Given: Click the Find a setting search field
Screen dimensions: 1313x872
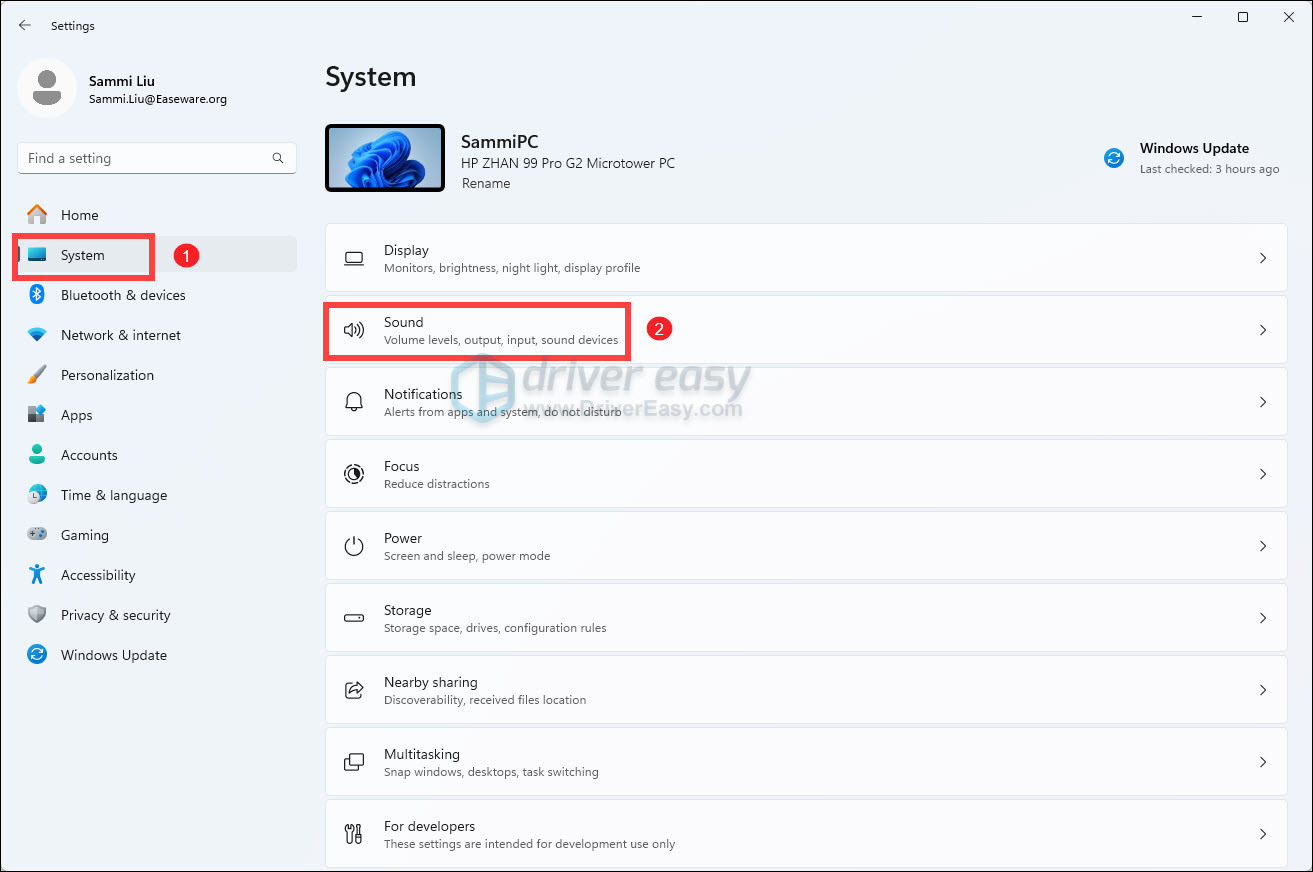Looking at the screenshot, I should pyautogui.click(x=145, y=158).
